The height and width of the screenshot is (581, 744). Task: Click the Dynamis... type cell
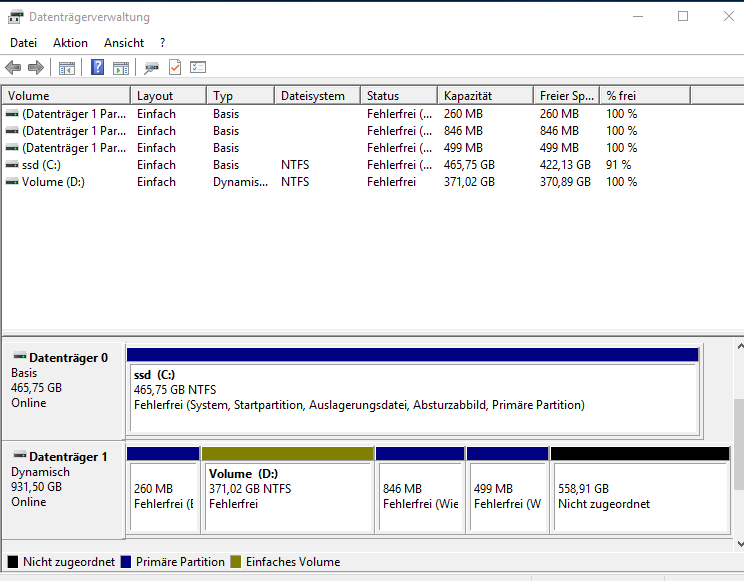[241, 182]
